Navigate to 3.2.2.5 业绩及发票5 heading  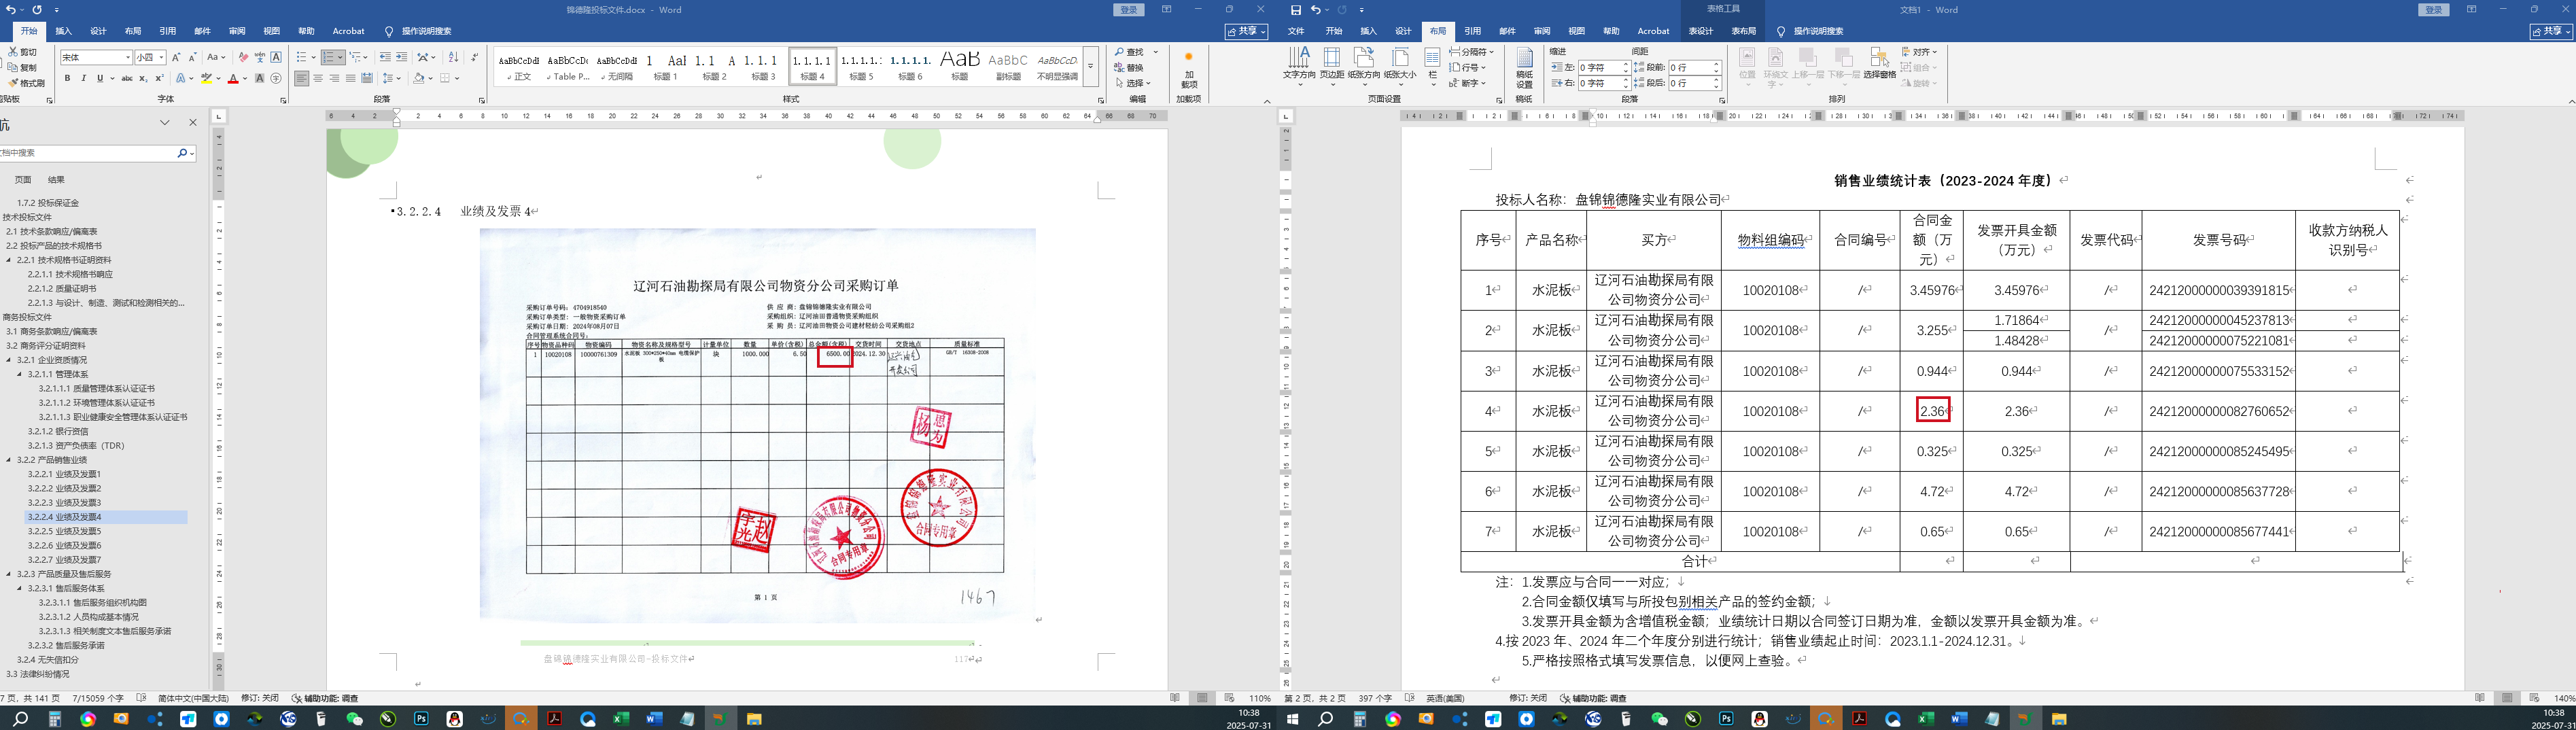point(65,531)
